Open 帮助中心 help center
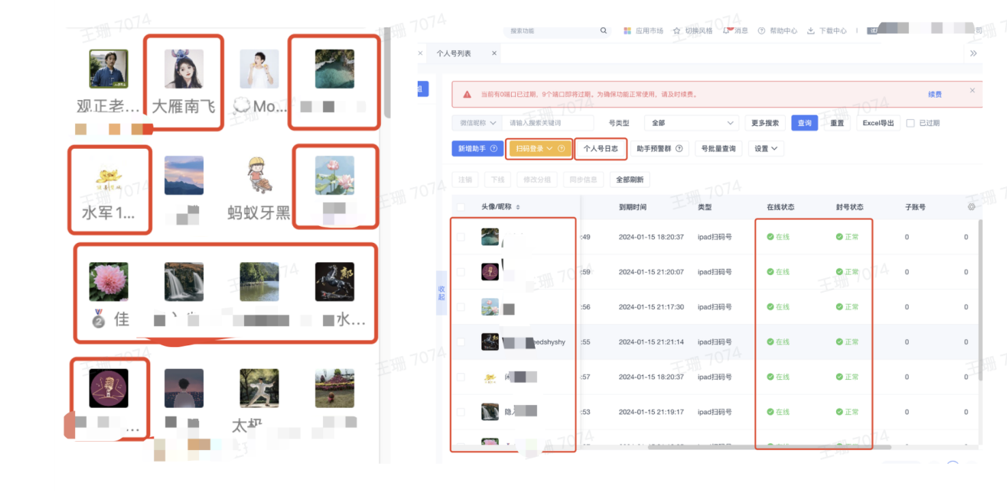The image size is (1007, 491). 777,30
